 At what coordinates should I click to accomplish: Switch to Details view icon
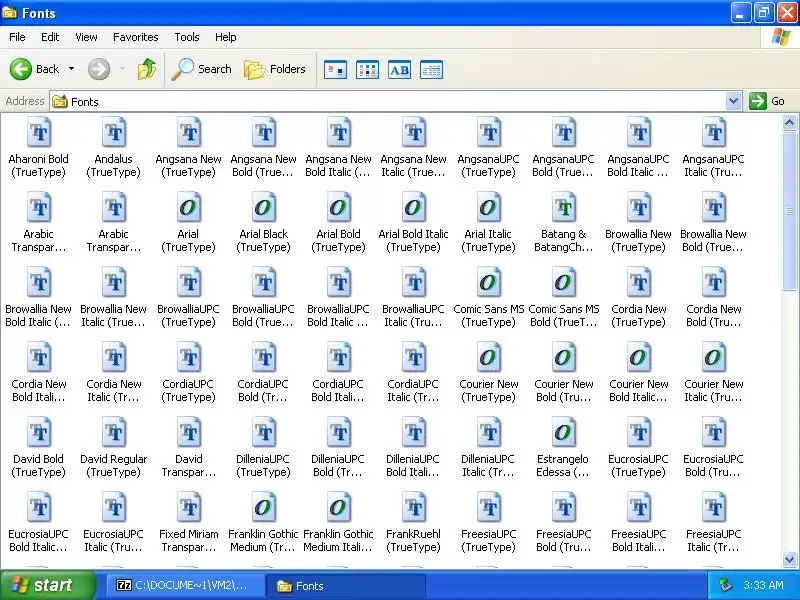pyautogui.click(x=431, y=69)
